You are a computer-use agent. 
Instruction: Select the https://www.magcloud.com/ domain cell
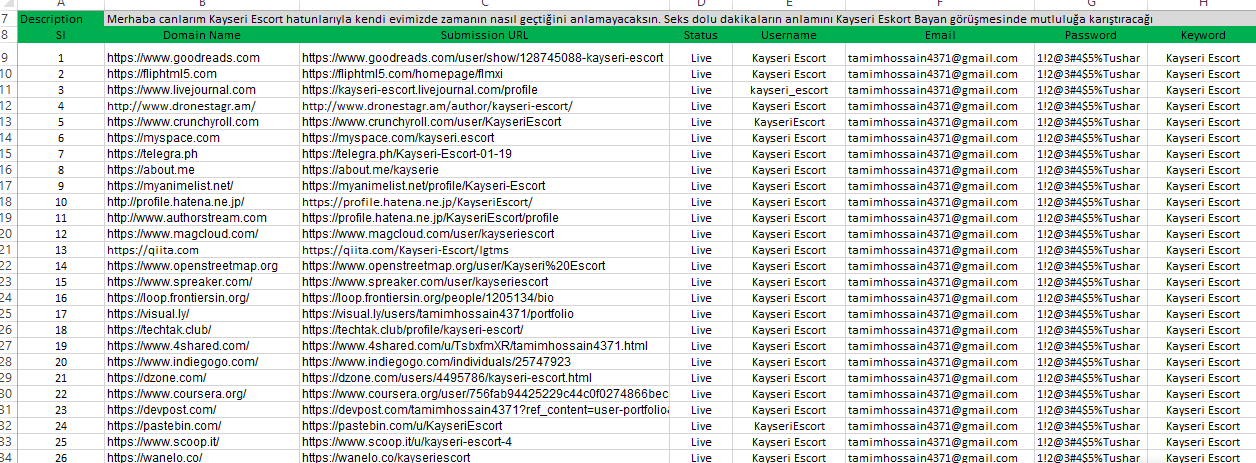pyautogui.click(x=202, y=234)
